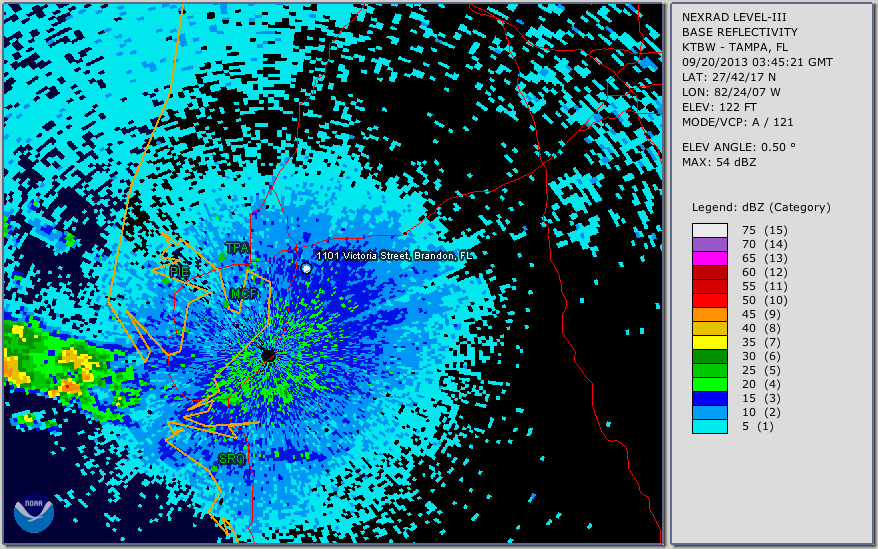
Task: Click the 09/20/2013 03:45:21 GMT timestamp
Action: [757, 62]
